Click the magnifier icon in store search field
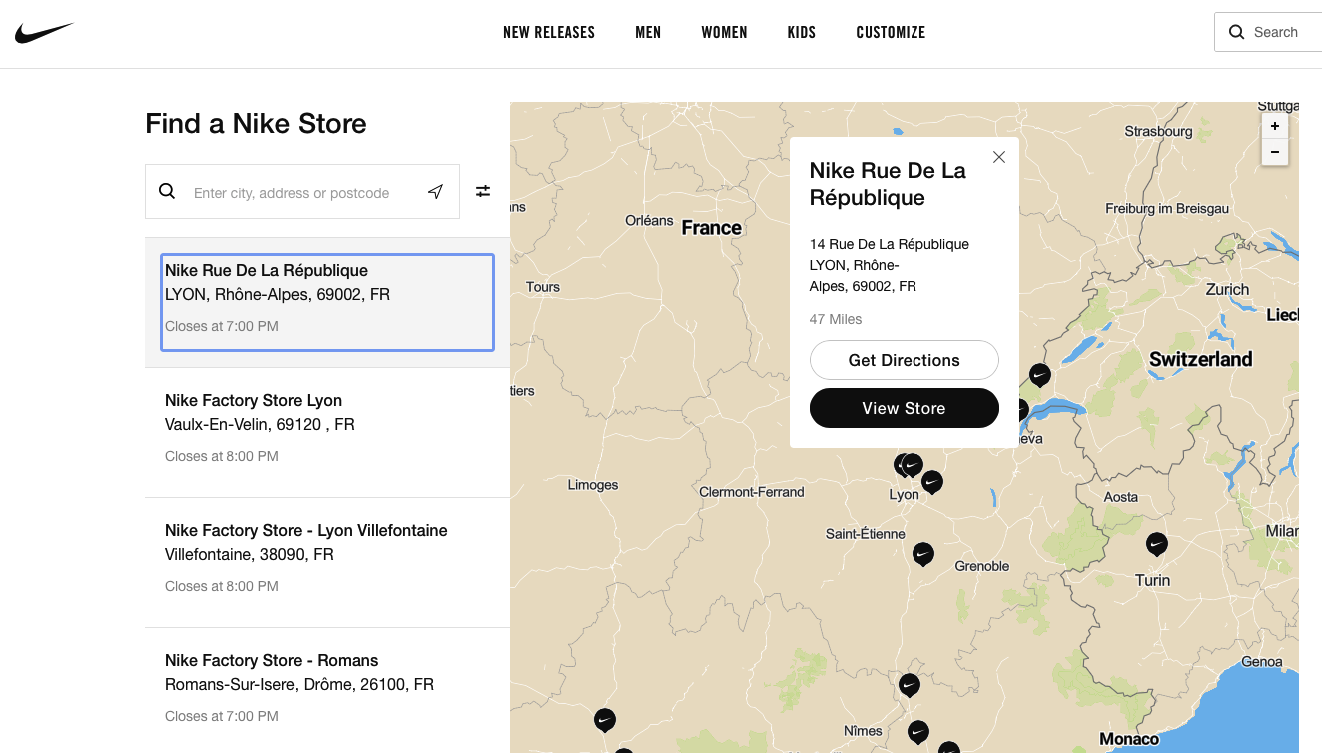Viewport: 1322px width, 753px height. coord(167,191)
